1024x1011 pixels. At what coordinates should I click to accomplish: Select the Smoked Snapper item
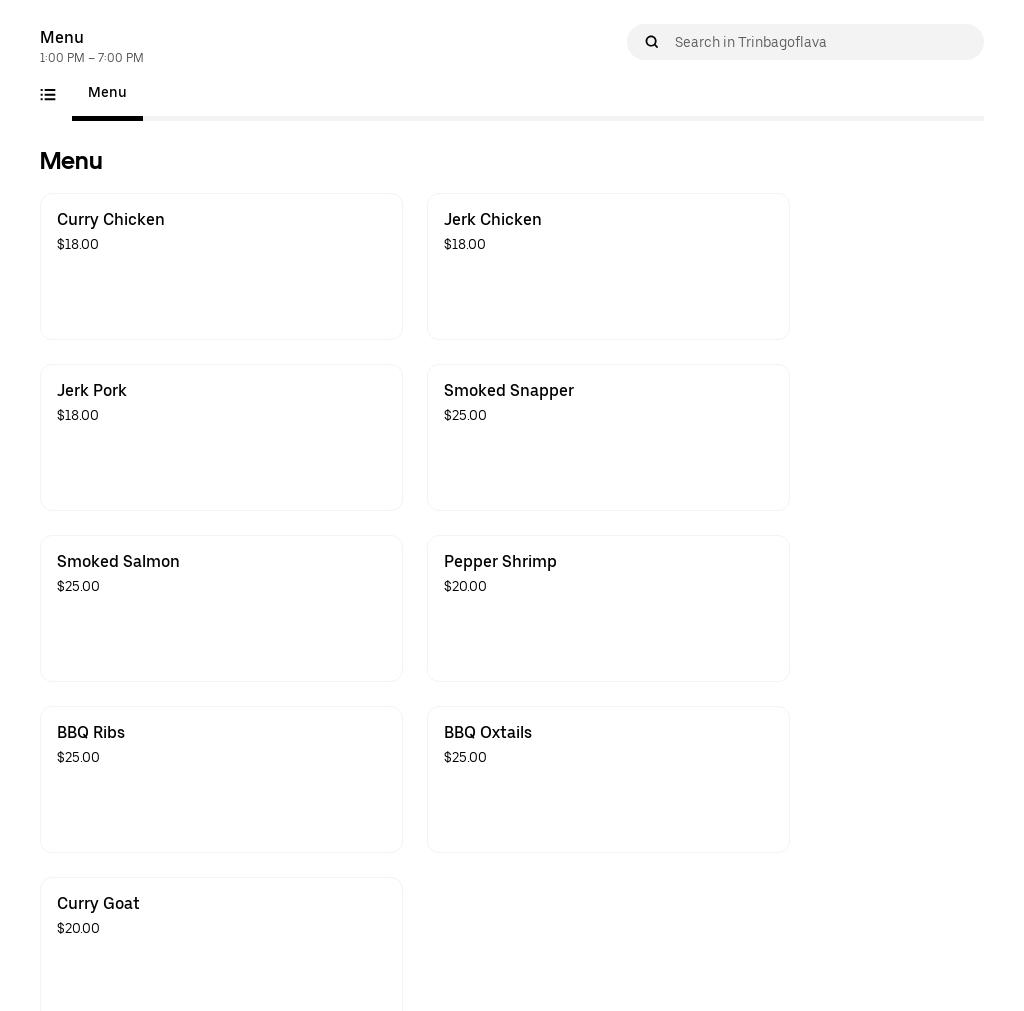[608, 438]
